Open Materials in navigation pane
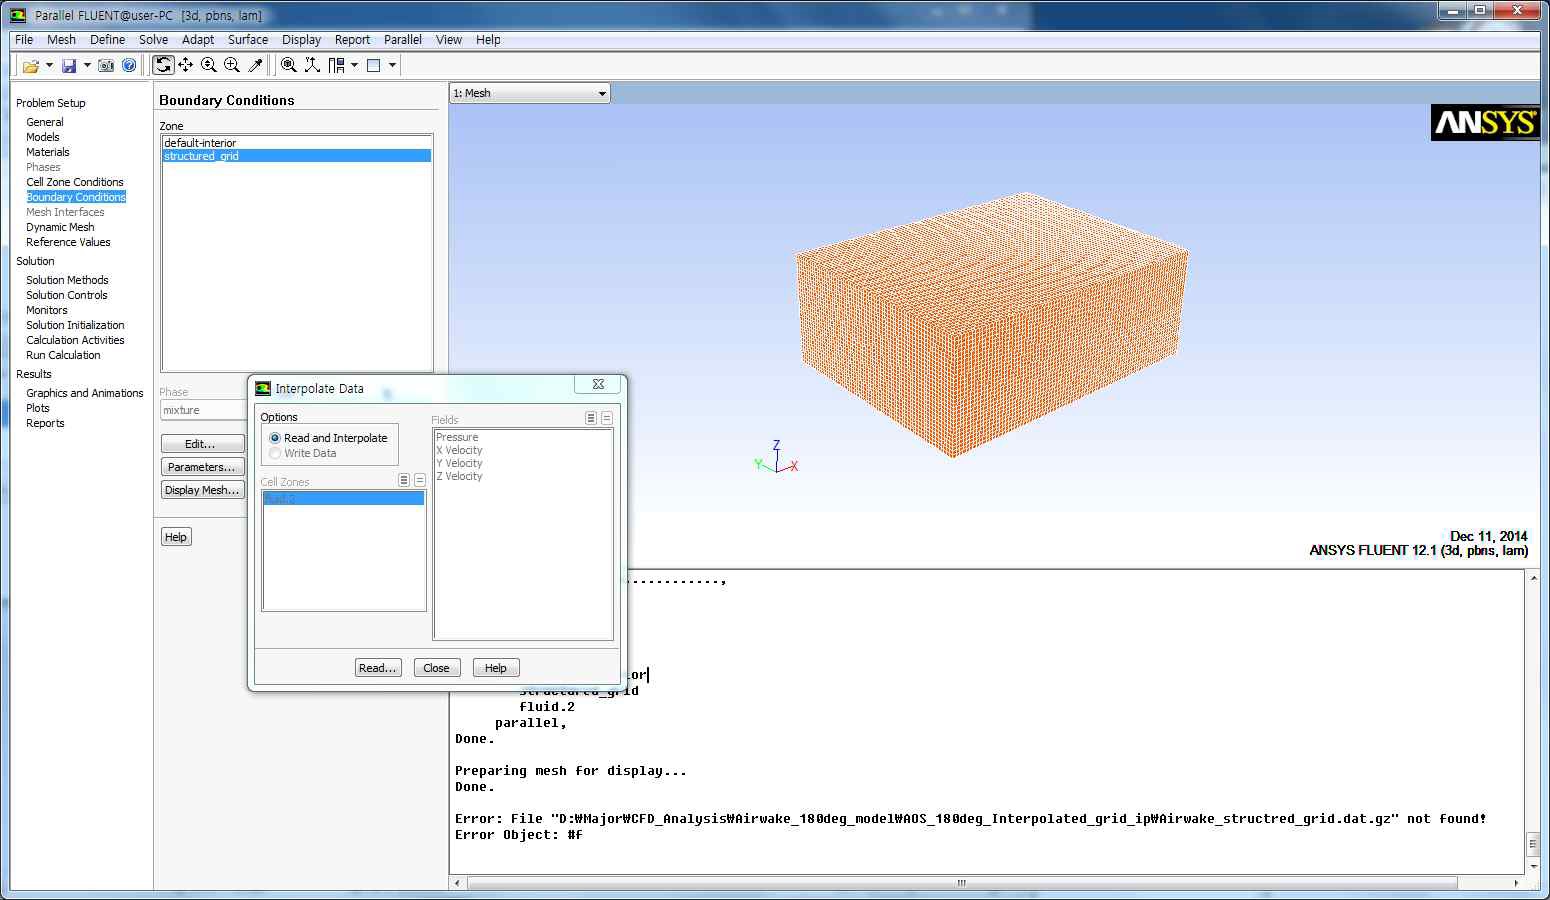This screenshot has height=900, width=1550. (x=48, y=152)
